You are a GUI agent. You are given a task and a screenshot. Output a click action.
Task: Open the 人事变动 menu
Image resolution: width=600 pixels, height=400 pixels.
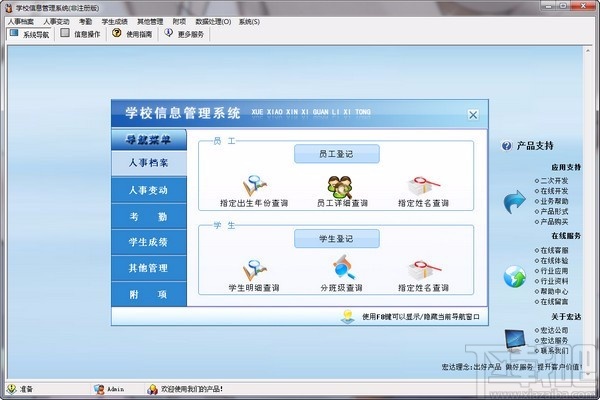click(x=56, y=22)
